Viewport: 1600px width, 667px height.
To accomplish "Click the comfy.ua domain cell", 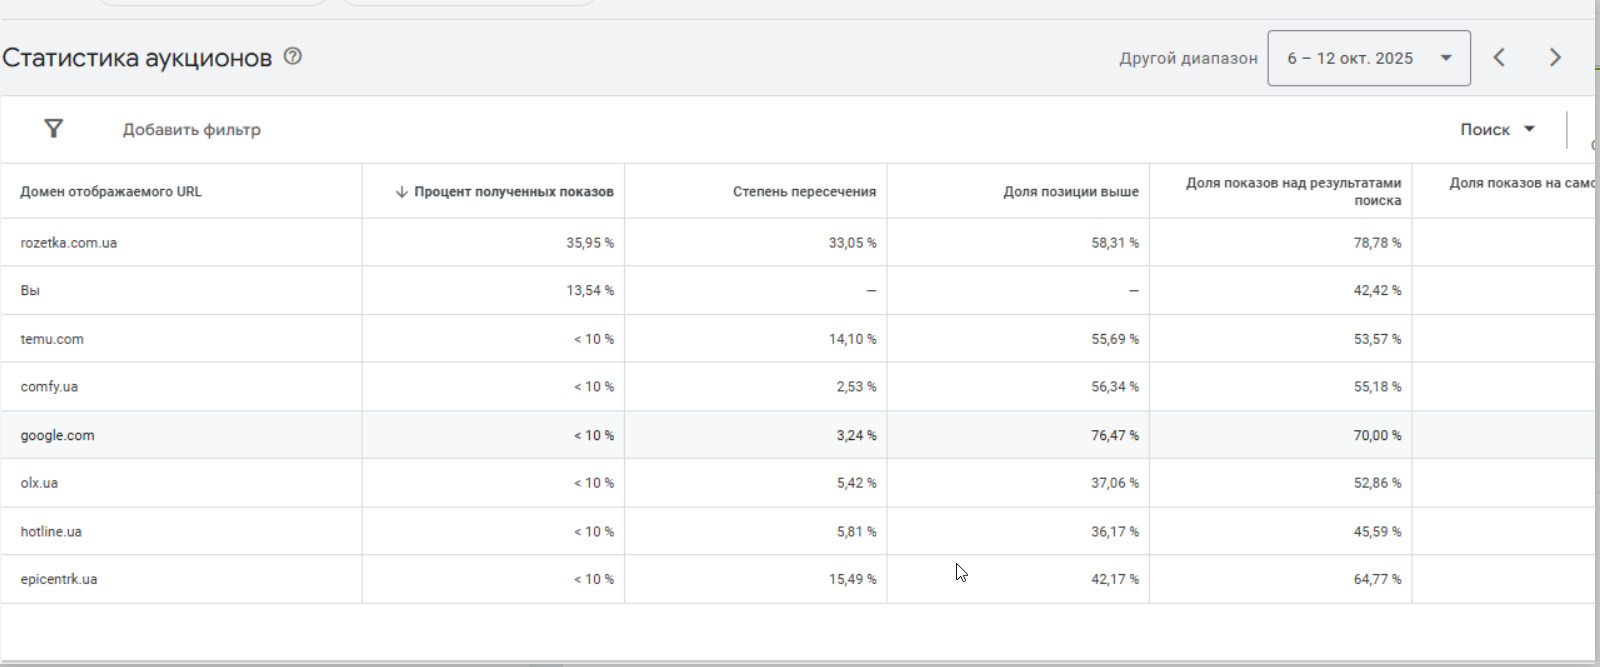I will 49,387.
